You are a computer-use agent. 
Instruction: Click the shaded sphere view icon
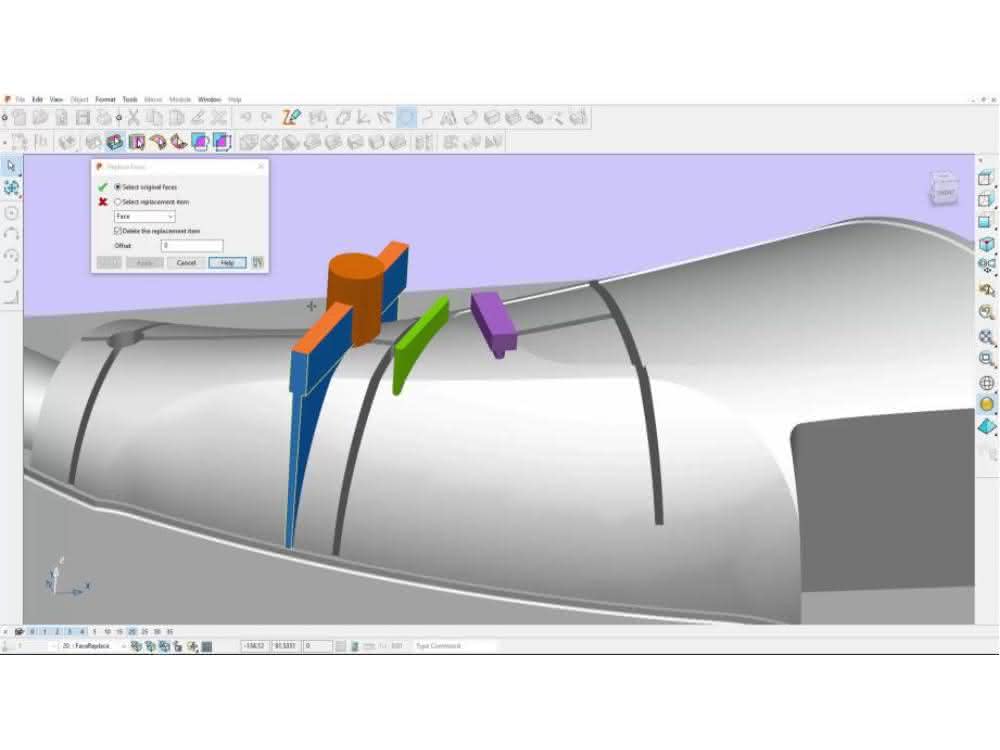click(986, 404)
